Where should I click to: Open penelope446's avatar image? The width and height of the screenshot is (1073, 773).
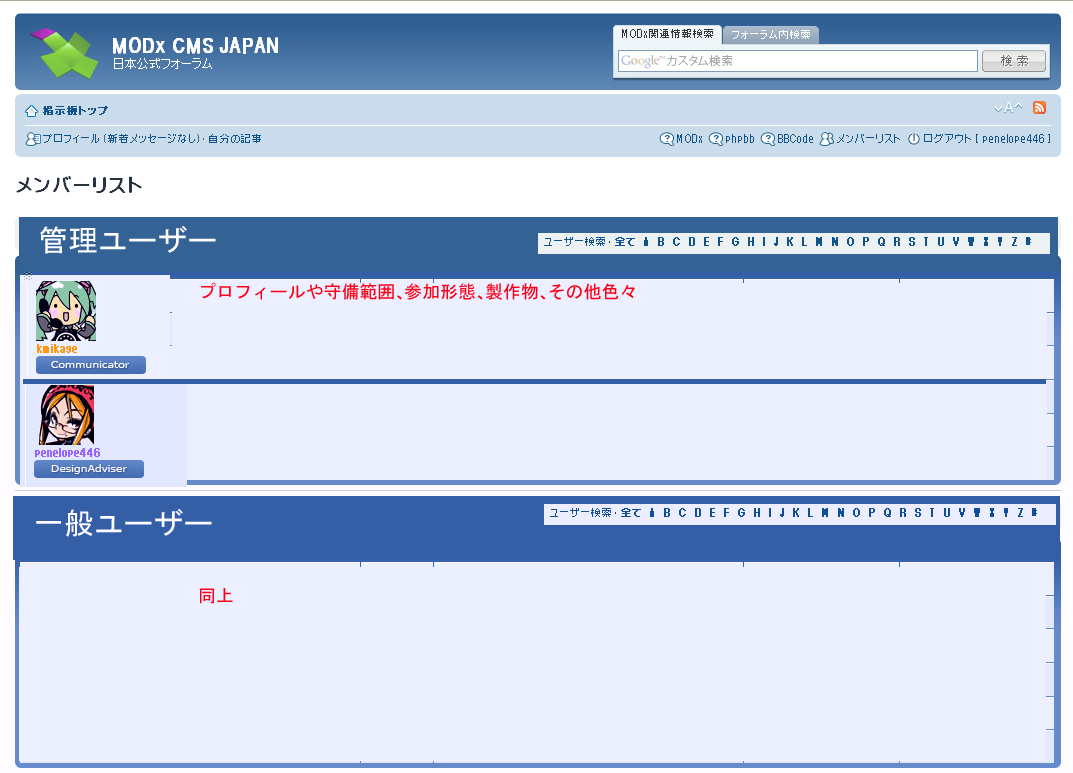tap(66, 415)
